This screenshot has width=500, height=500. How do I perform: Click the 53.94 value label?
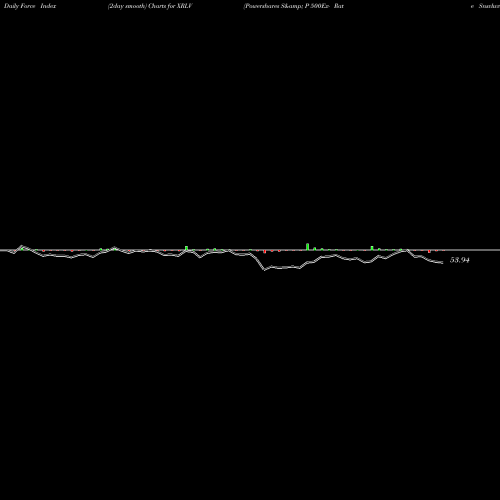pyautogui.click(x=460, y=260)
